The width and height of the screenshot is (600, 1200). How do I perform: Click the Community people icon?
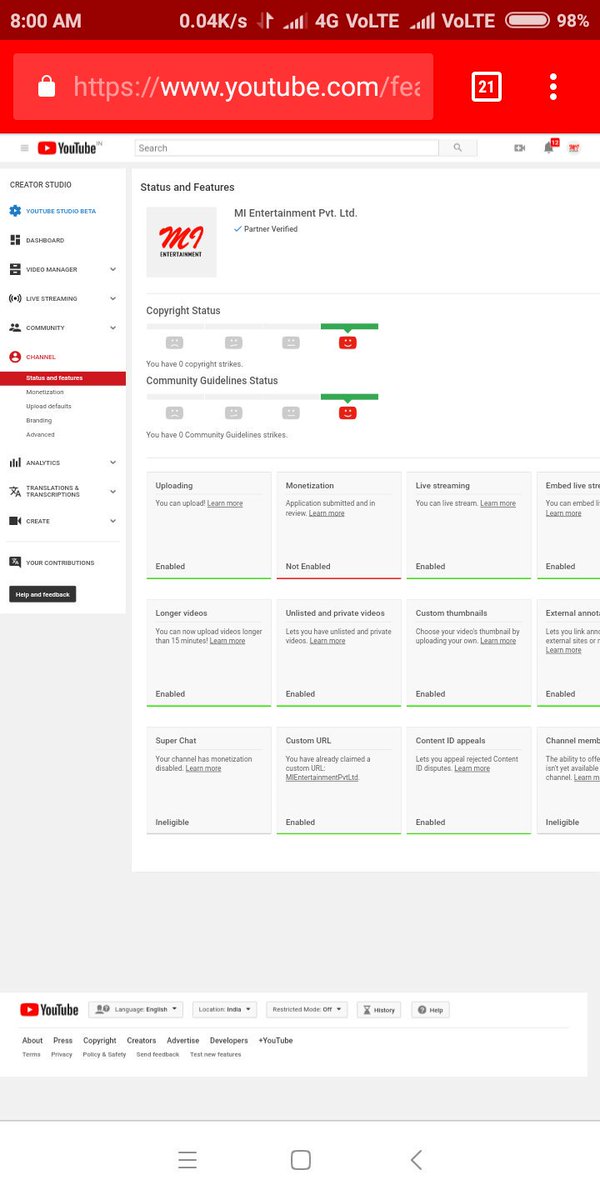[x=15, y=327]
